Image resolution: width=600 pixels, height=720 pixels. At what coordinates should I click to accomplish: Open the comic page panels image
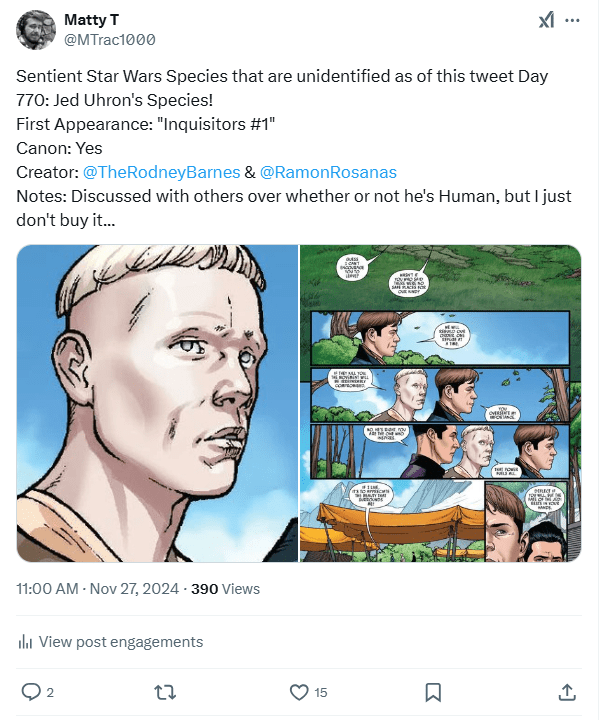pos(441,403)
